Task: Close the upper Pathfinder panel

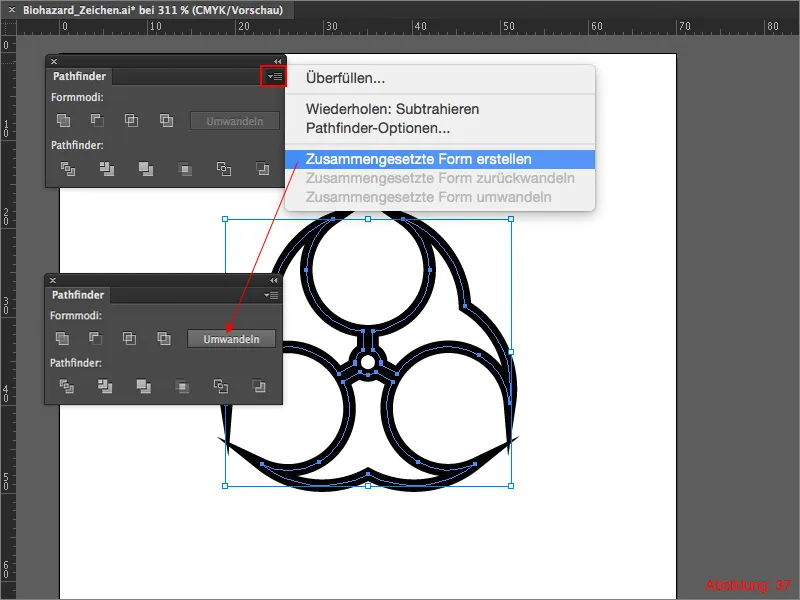Action: click(54, 61)
